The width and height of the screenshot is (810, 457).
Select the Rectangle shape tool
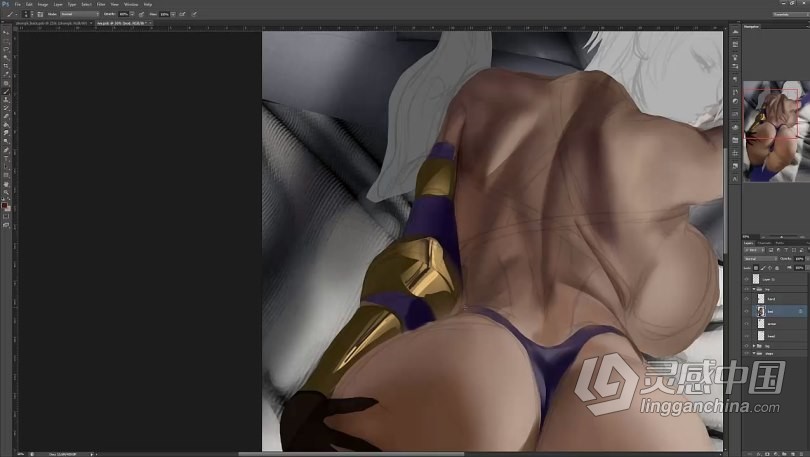tap(6, 175)
